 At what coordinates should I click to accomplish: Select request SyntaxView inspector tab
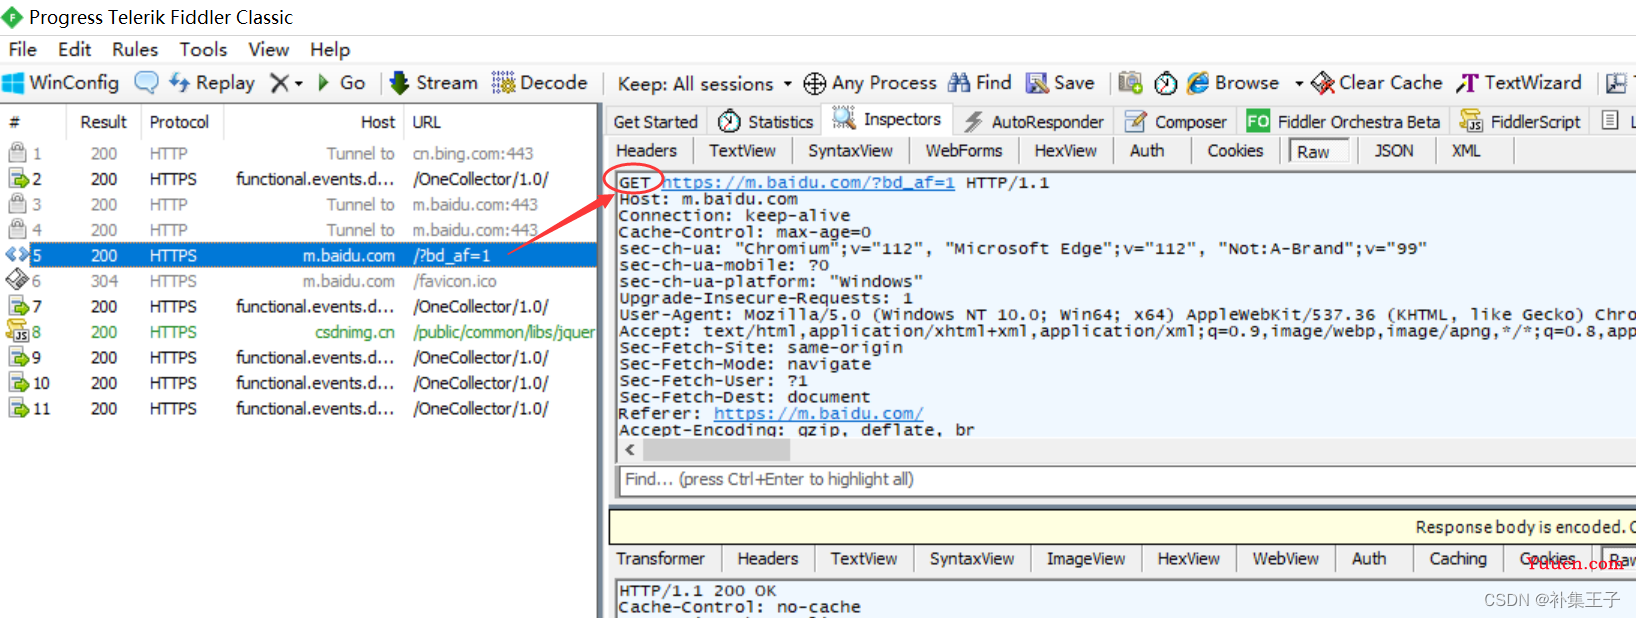pos(850,151)
